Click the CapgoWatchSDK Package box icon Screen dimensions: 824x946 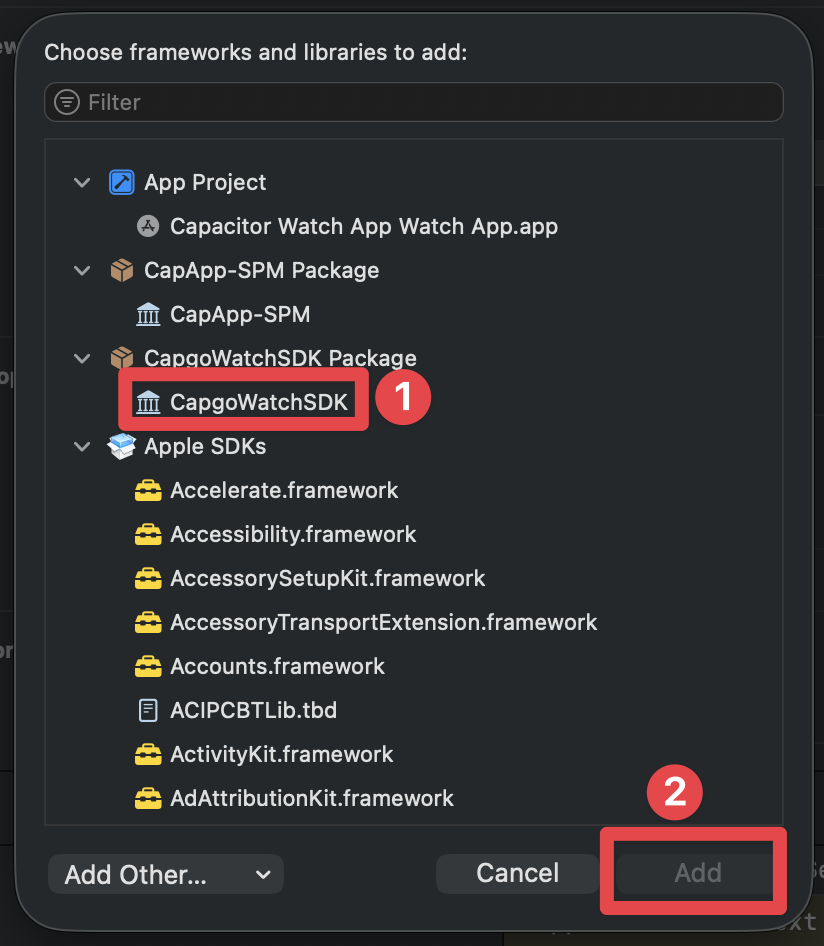coord(122,358)
